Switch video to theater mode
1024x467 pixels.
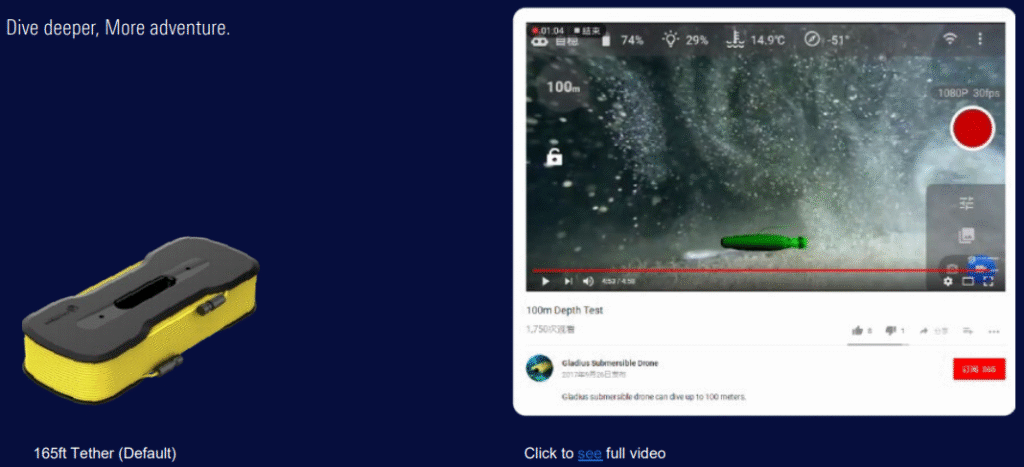[968, 282]
